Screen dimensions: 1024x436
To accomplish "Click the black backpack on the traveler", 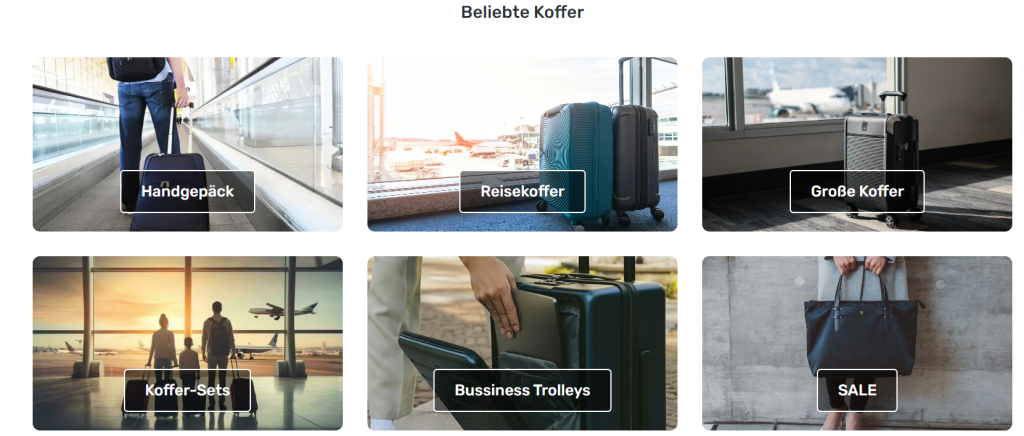I will click(136, 68).
